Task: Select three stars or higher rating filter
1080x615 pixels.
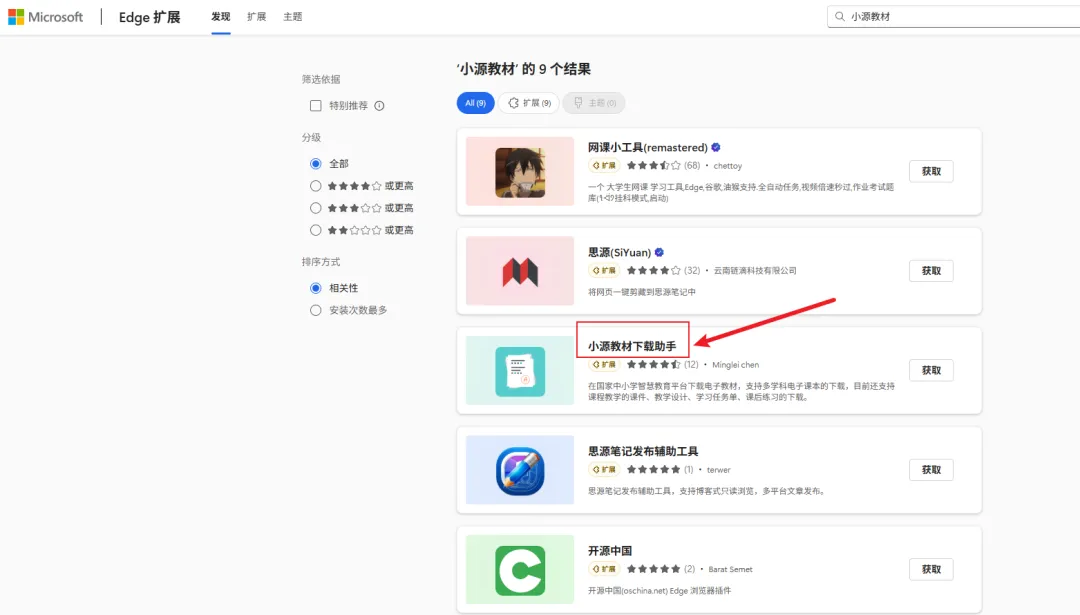Action: 315,208
